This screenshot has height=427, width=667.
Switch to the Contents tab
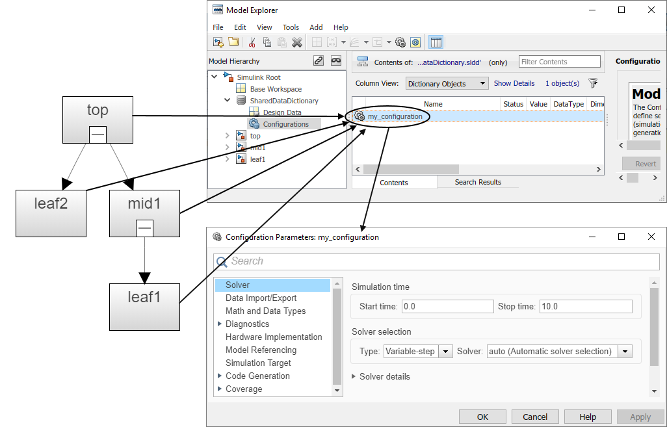394,182
